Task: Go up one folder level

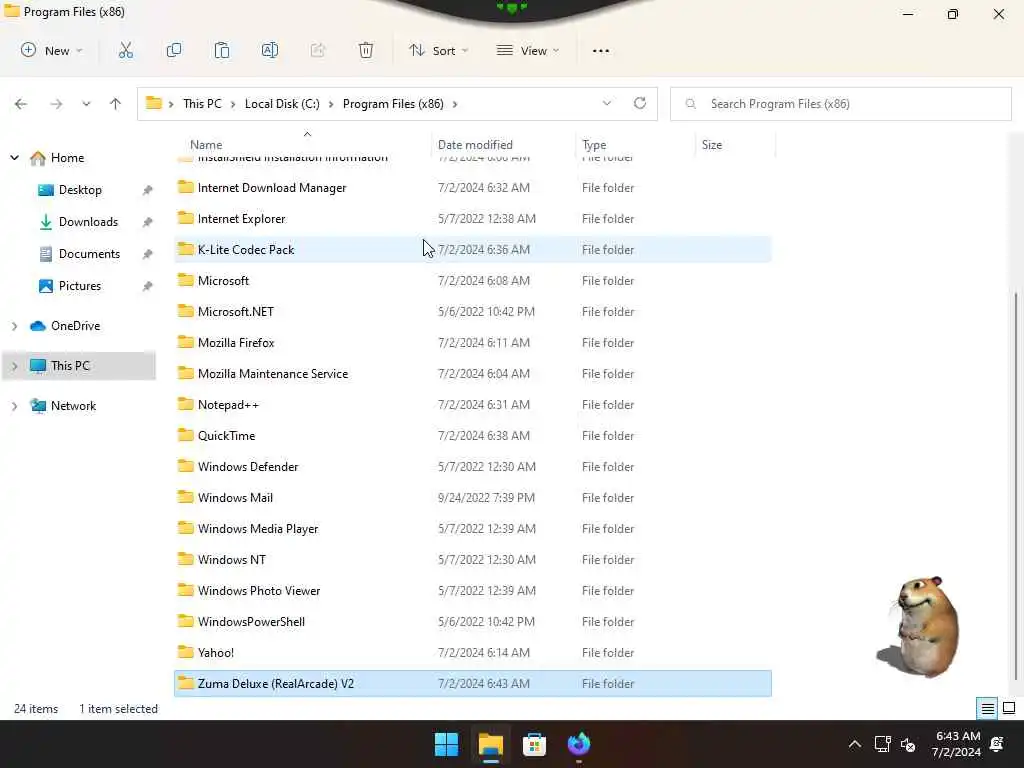Action: 116,104
